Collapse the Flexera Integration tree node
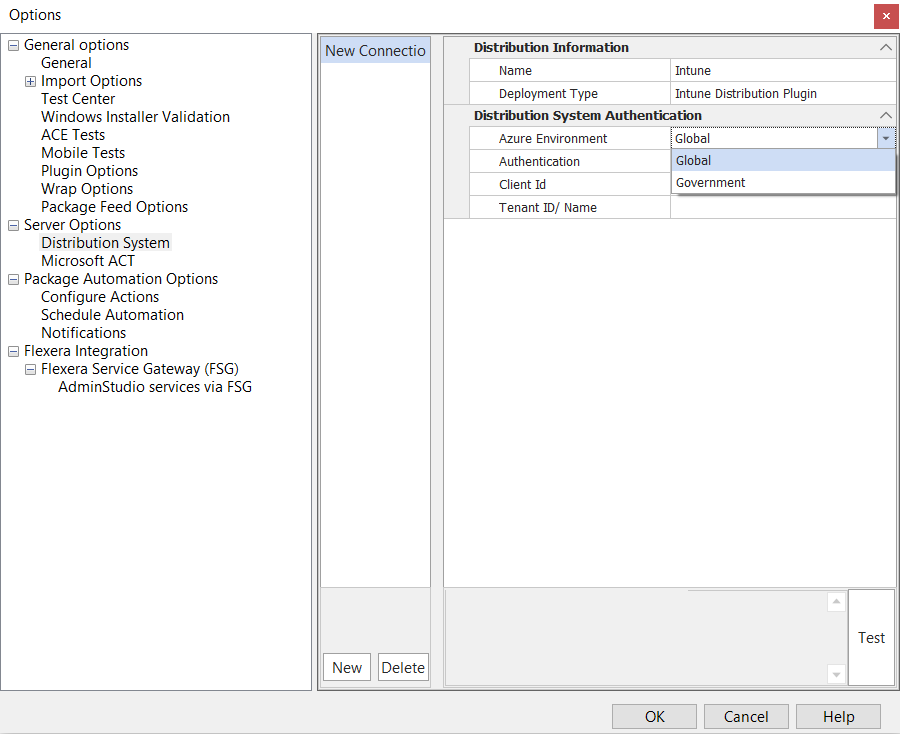 (12, 350)
